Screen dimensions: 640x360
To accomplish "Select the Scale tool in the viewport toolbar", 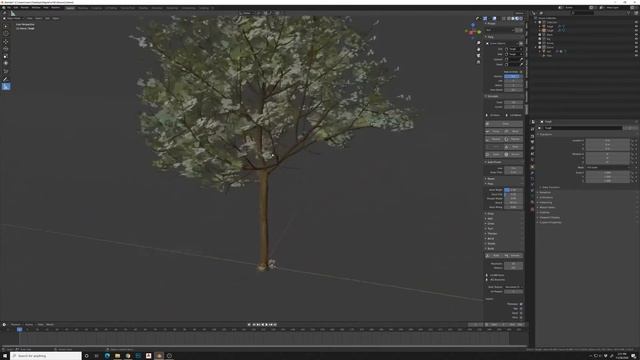I will click(x=6, y=56).
